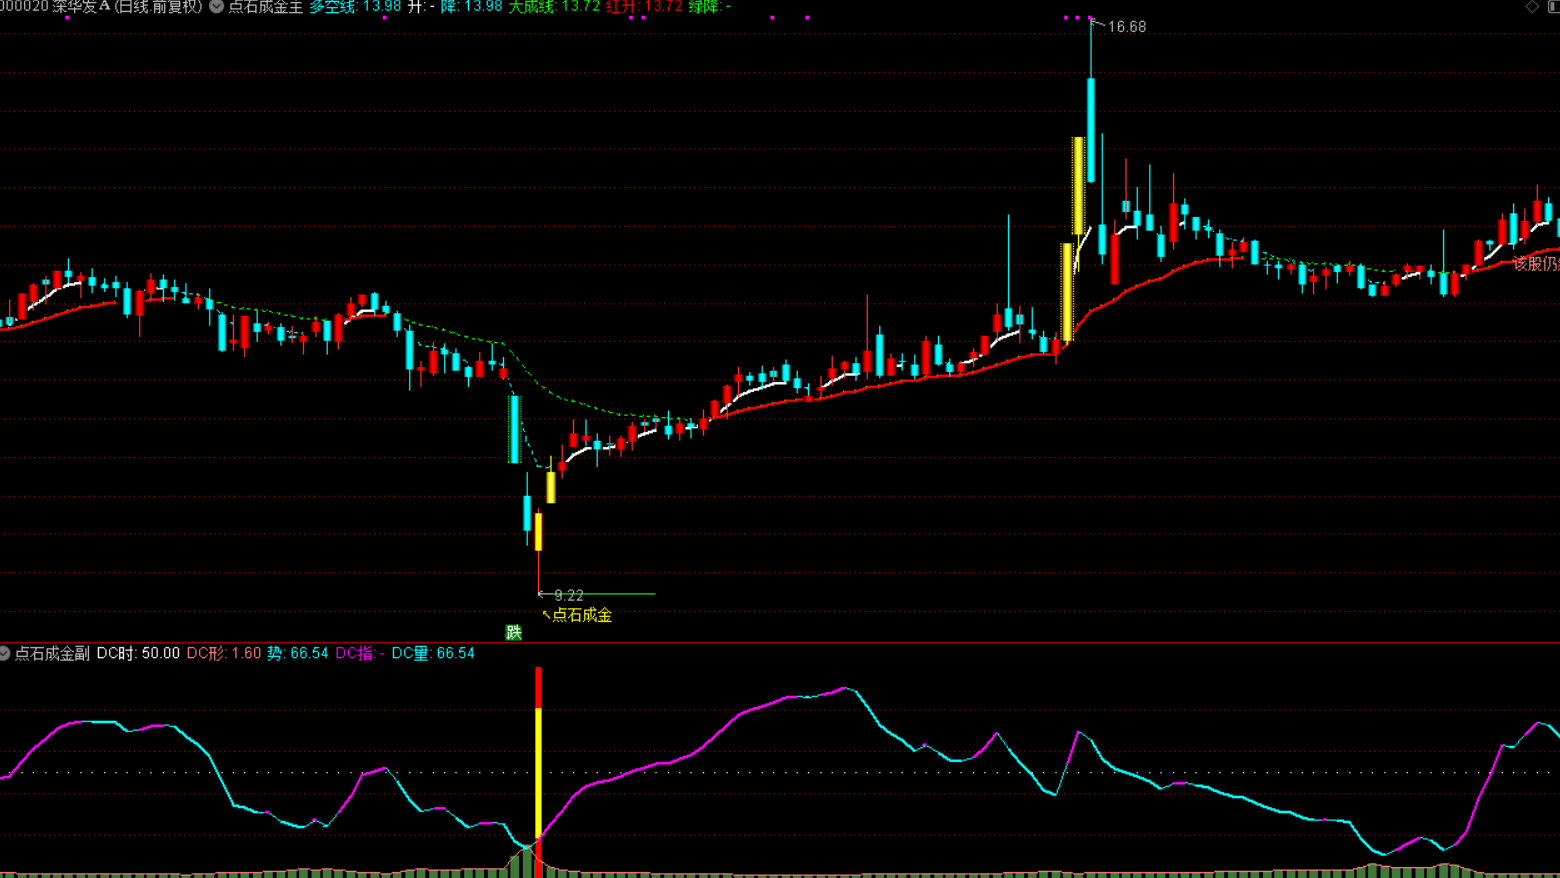Click the 红升: 13.72 readout
The image size is (1560, 878).
644,7
